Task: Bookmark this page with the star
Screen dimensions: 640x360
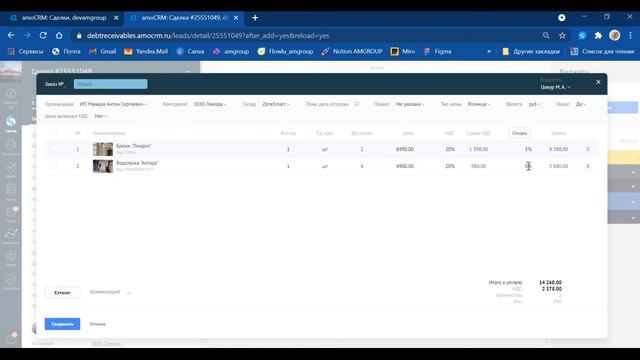Action: click(562, 36)
